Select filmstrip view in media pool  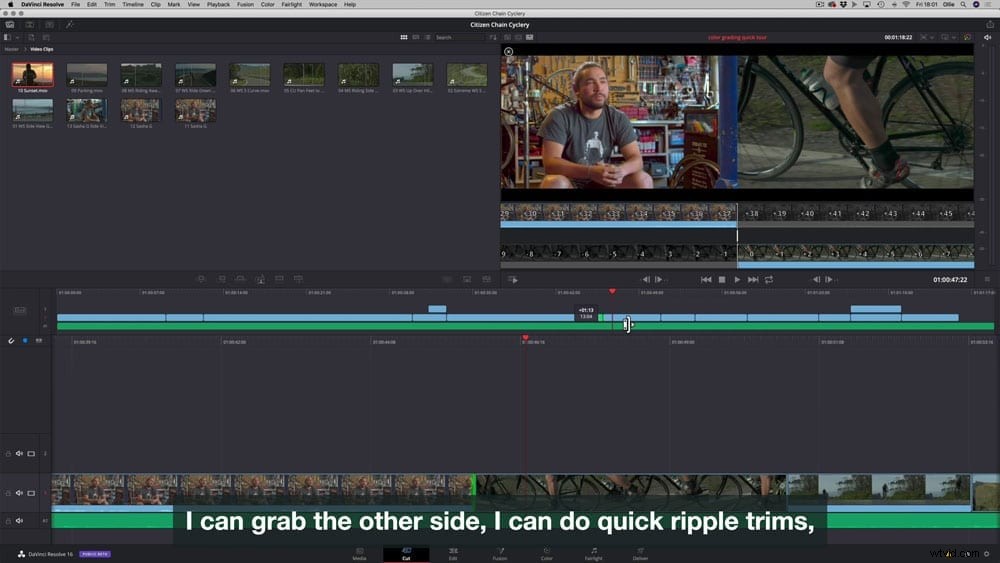point(416,38)
